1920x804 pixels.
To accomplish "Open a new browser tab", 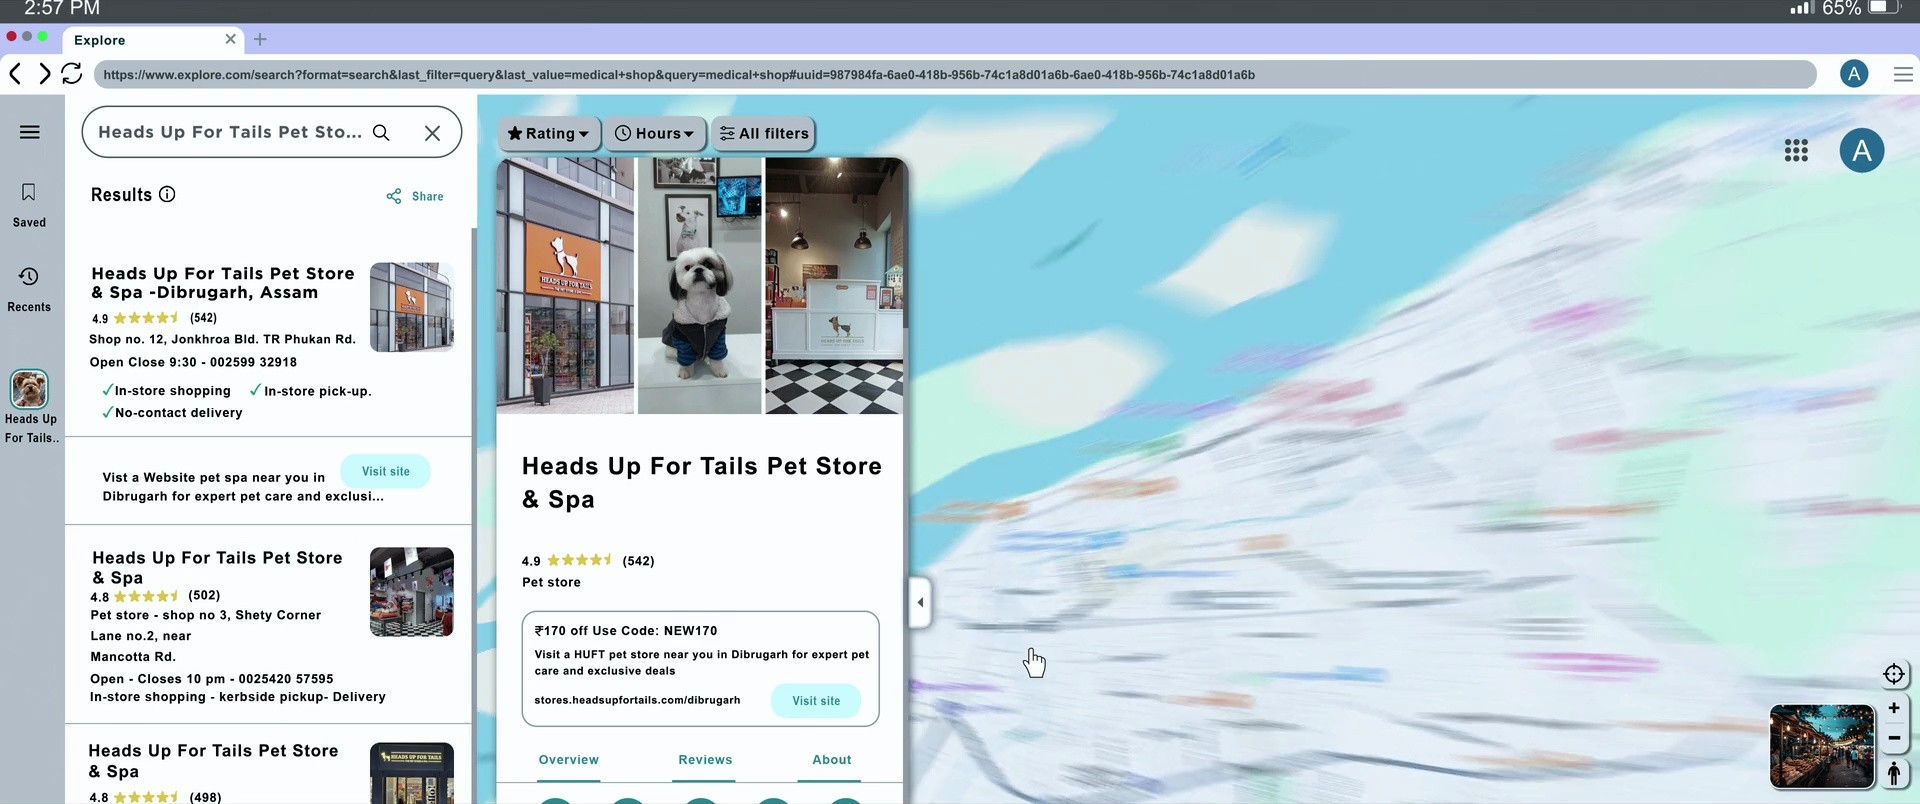I will pyautogui.click(x=260, y=39).
